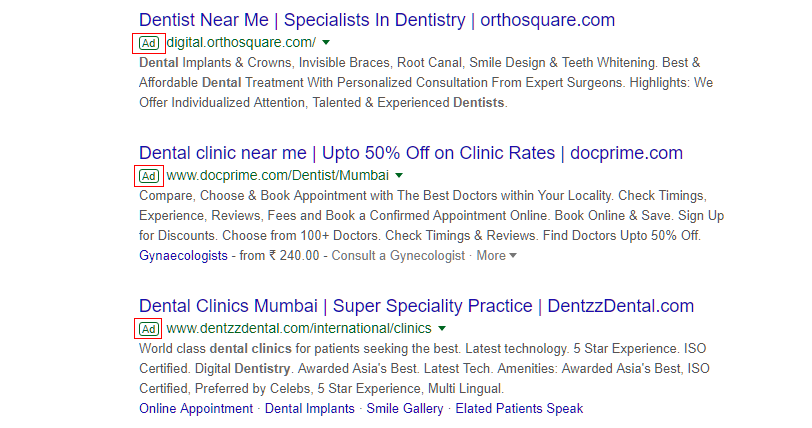The height and width of the screenshot is (428, 812).
Task: Click the Ad badge beside docprime.com URL
Action: click(x=148, y=176)
